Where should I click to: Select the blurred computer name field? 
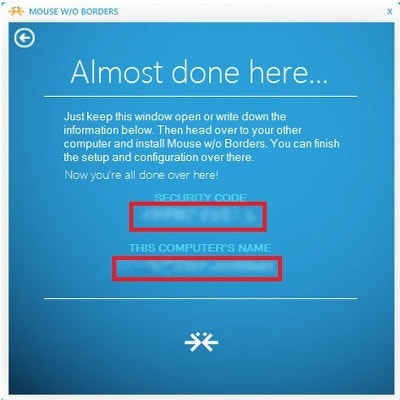[197, 268]
